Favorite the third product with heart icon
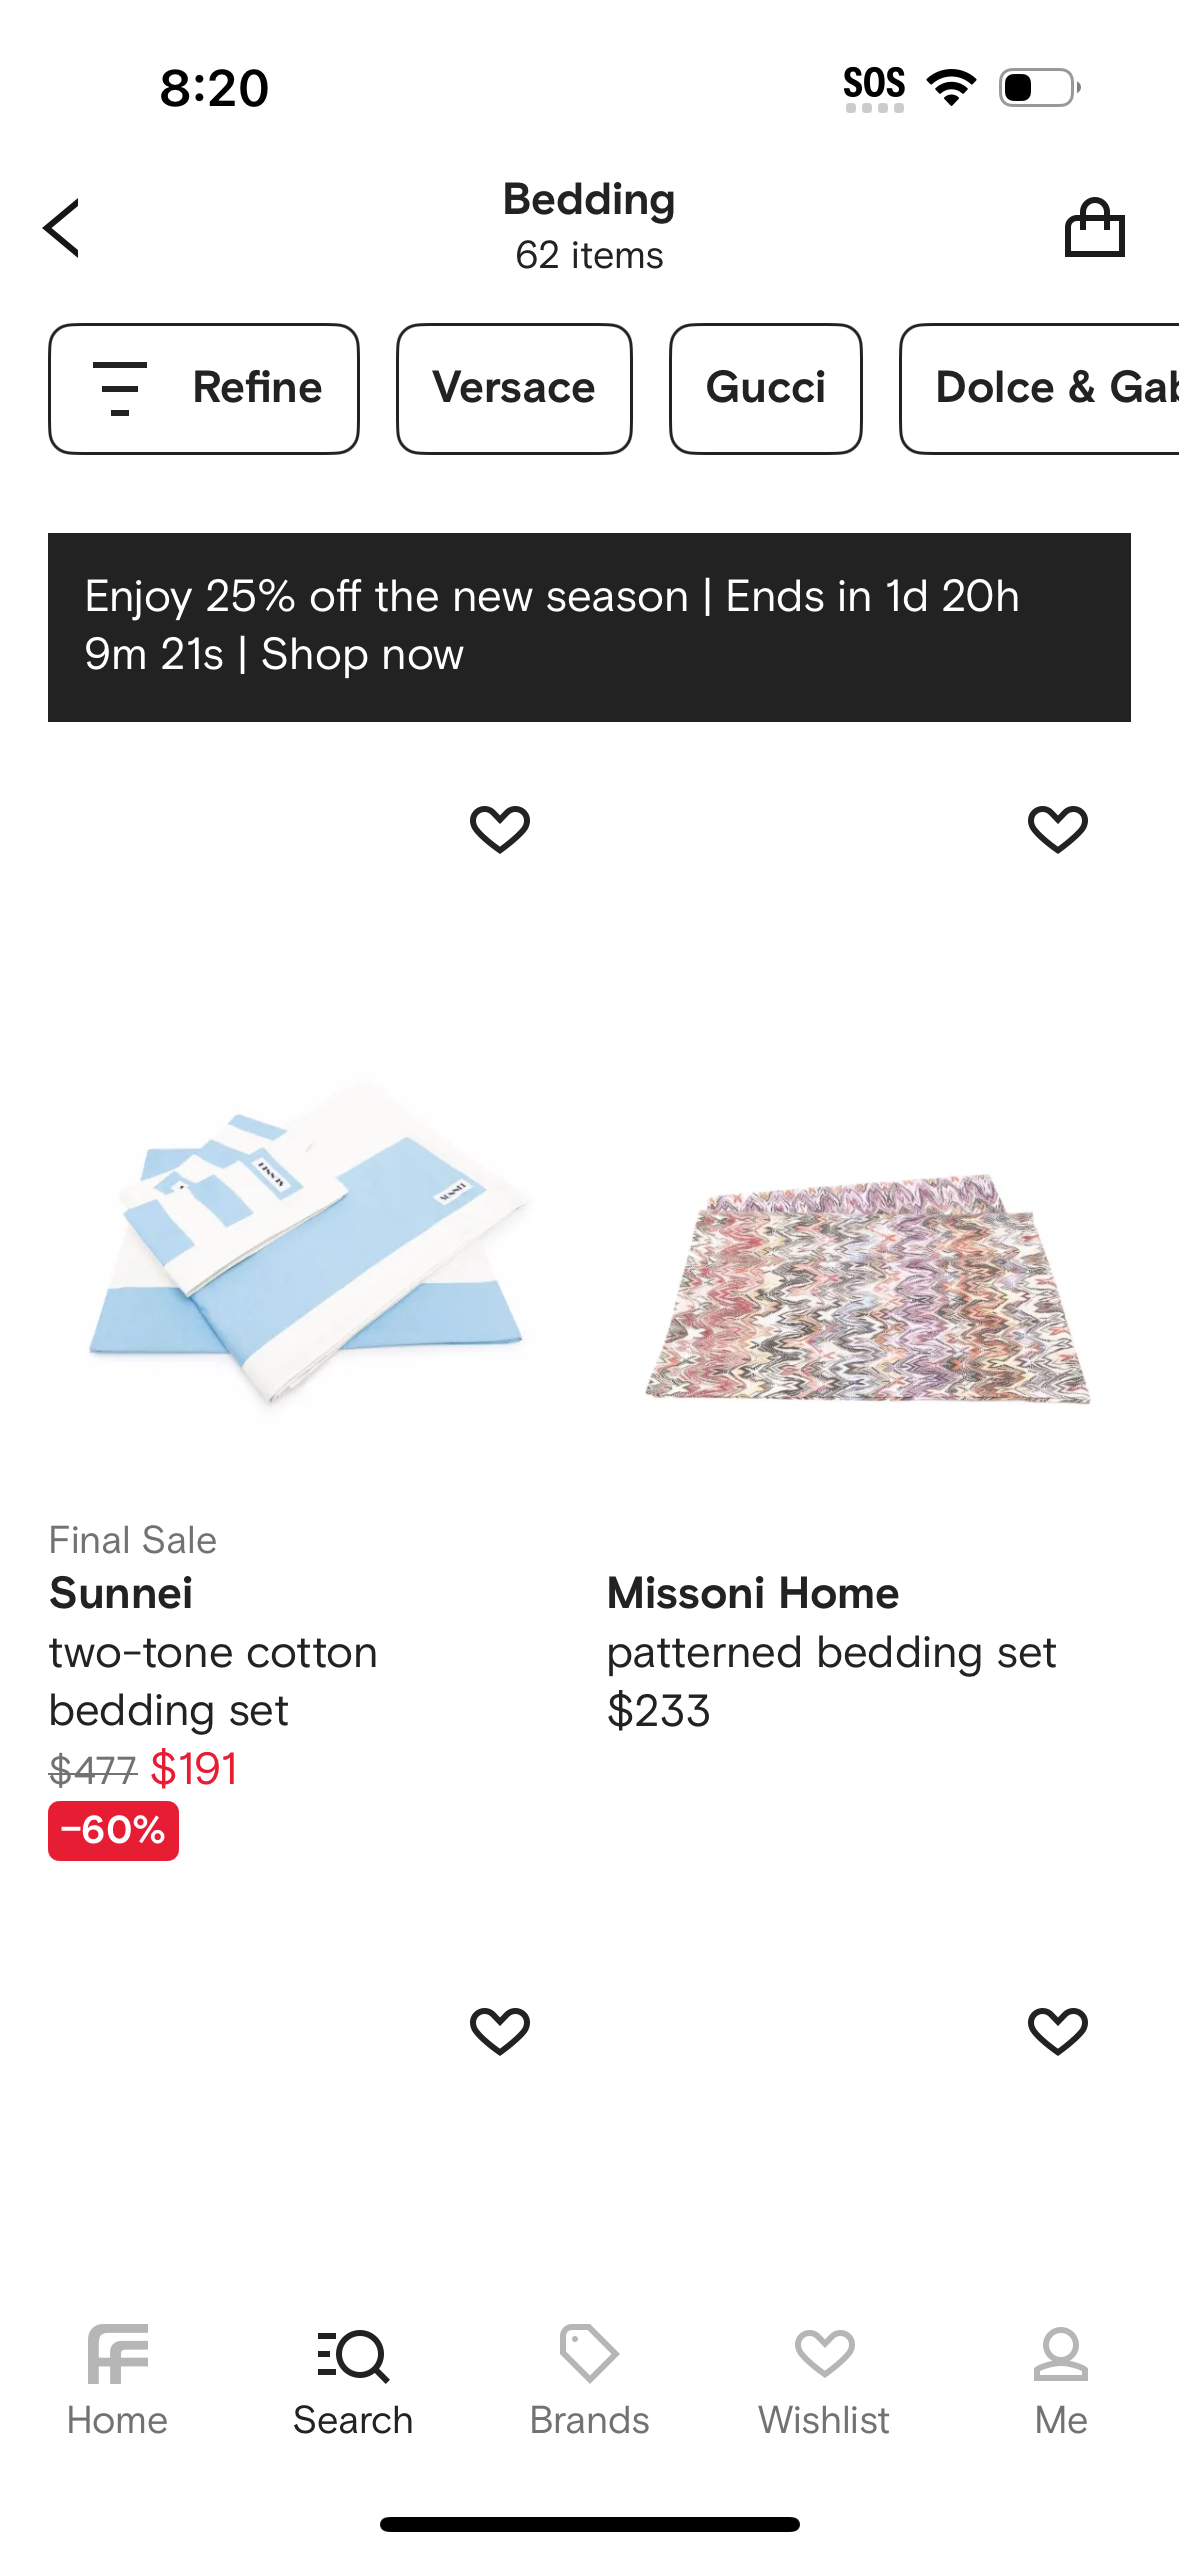The width and height of the screenshot is (1179, 2556). pyautogui.click(x=500, y=2031)
